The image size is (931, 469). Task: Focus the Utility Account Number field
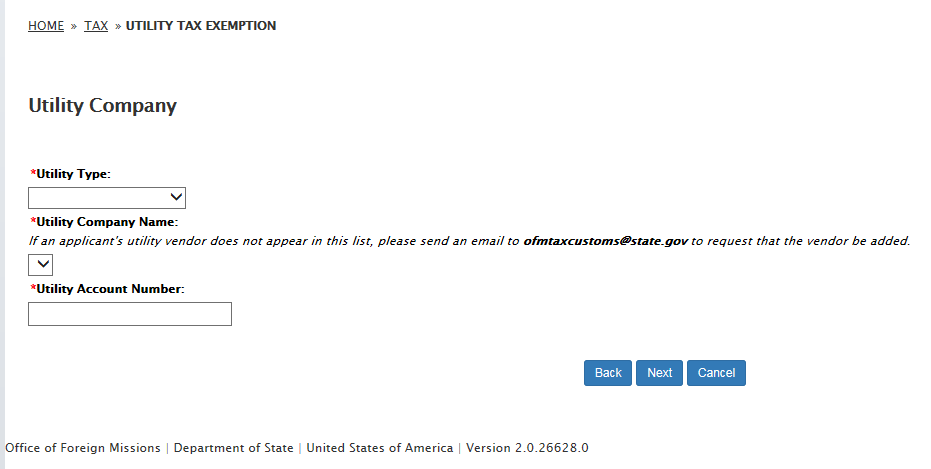coord(130,314)
